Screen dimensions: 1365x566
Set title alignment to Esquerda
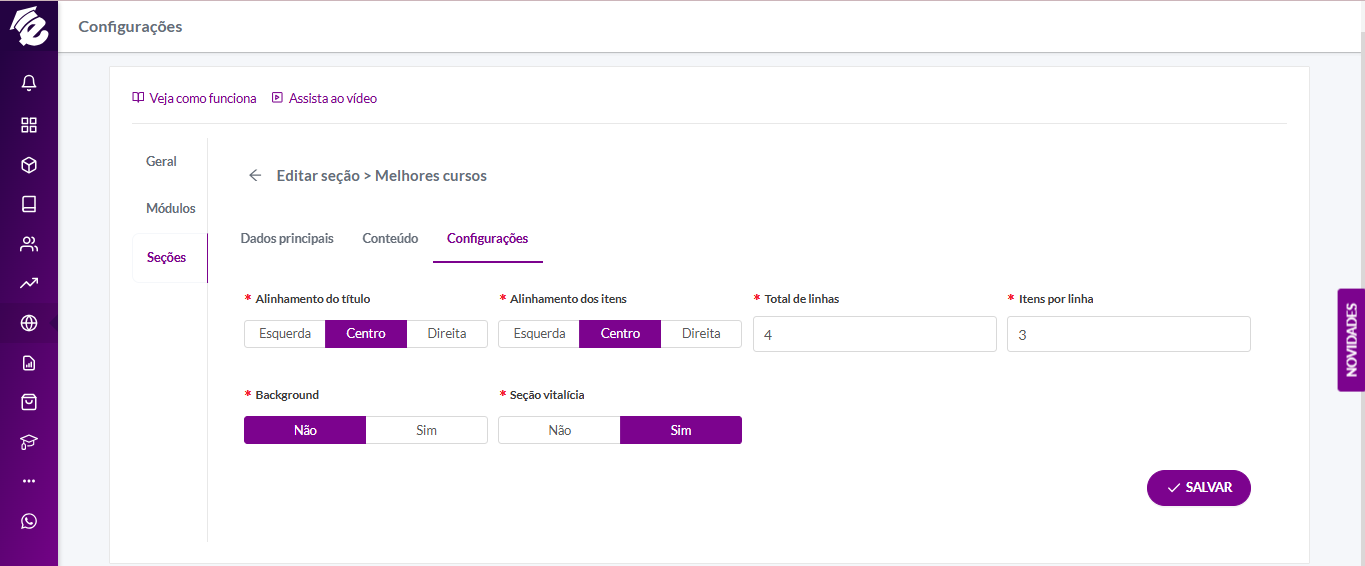(285, 334)
